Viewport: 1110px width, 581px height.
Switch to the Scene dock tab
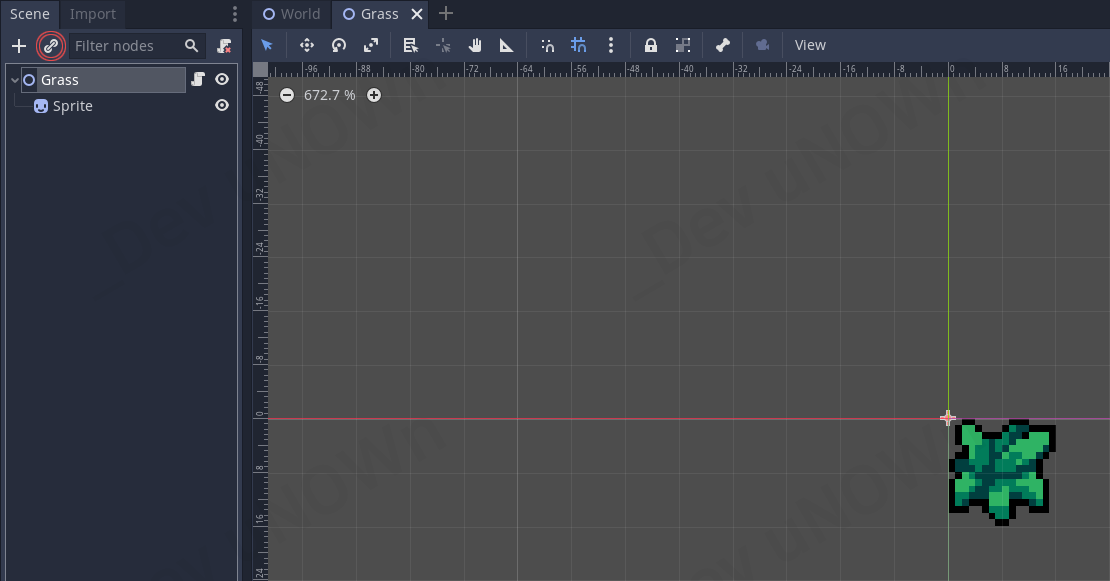pyautogui.click(x=30, y=14)
